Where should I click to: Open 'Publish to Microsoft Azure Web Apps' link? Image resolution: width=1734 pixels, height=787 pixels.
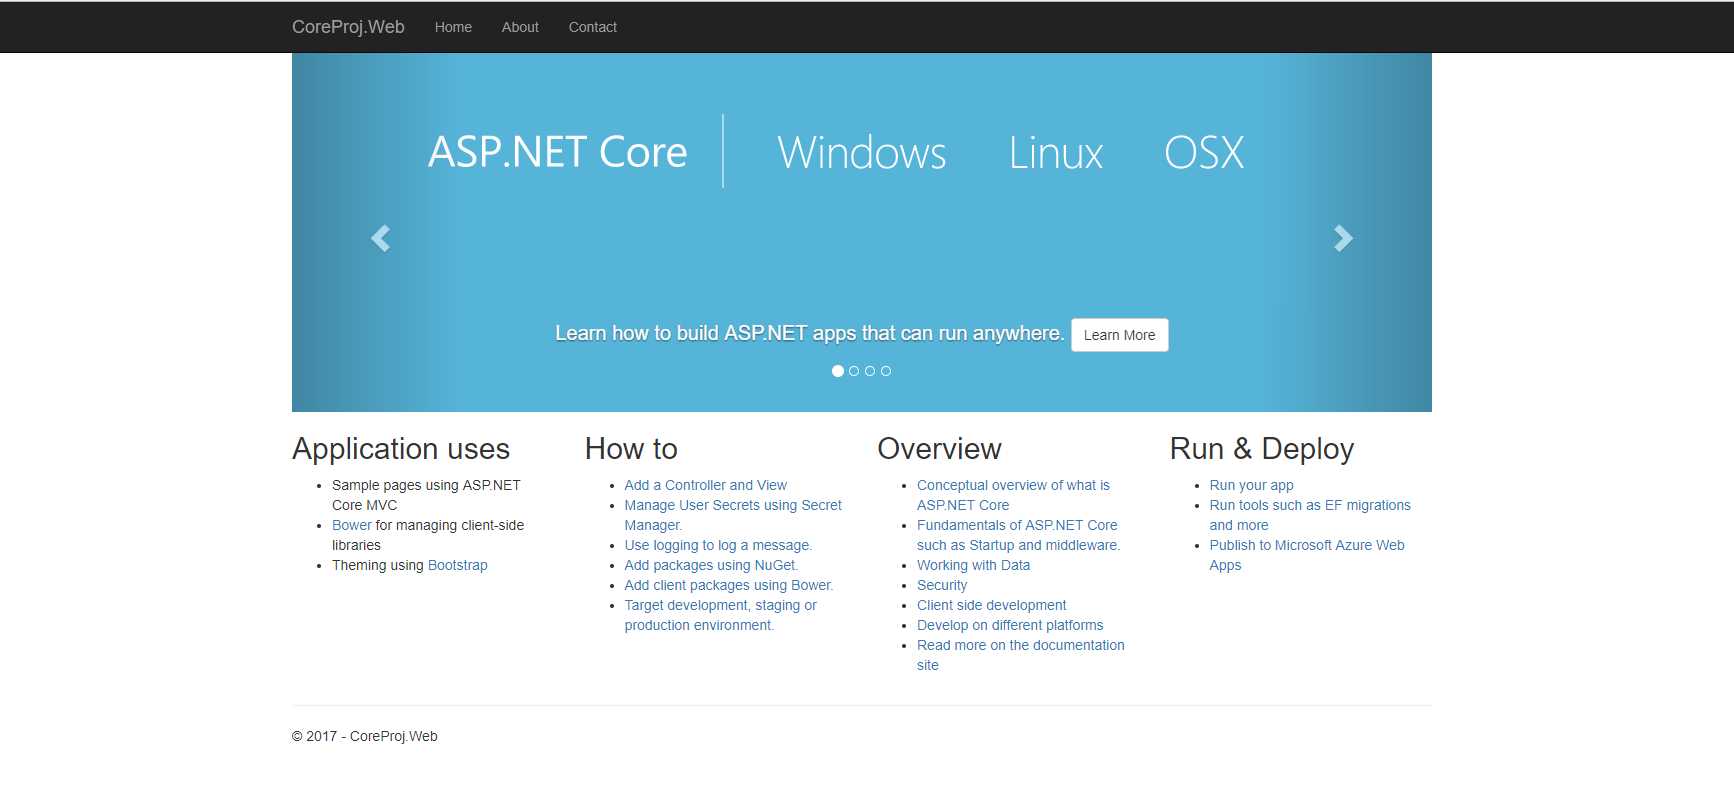1307,555
